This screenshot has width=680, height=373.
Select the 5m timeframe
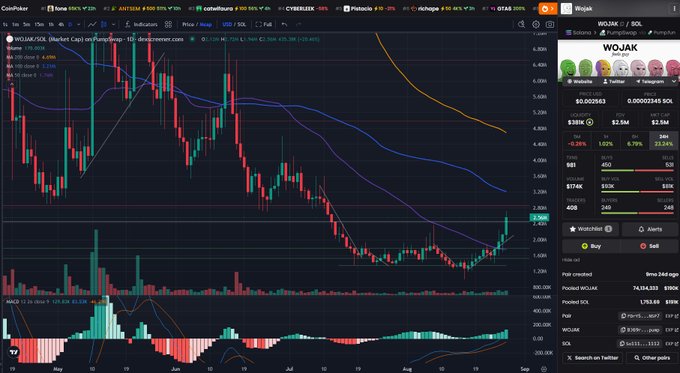click(27, 25)
